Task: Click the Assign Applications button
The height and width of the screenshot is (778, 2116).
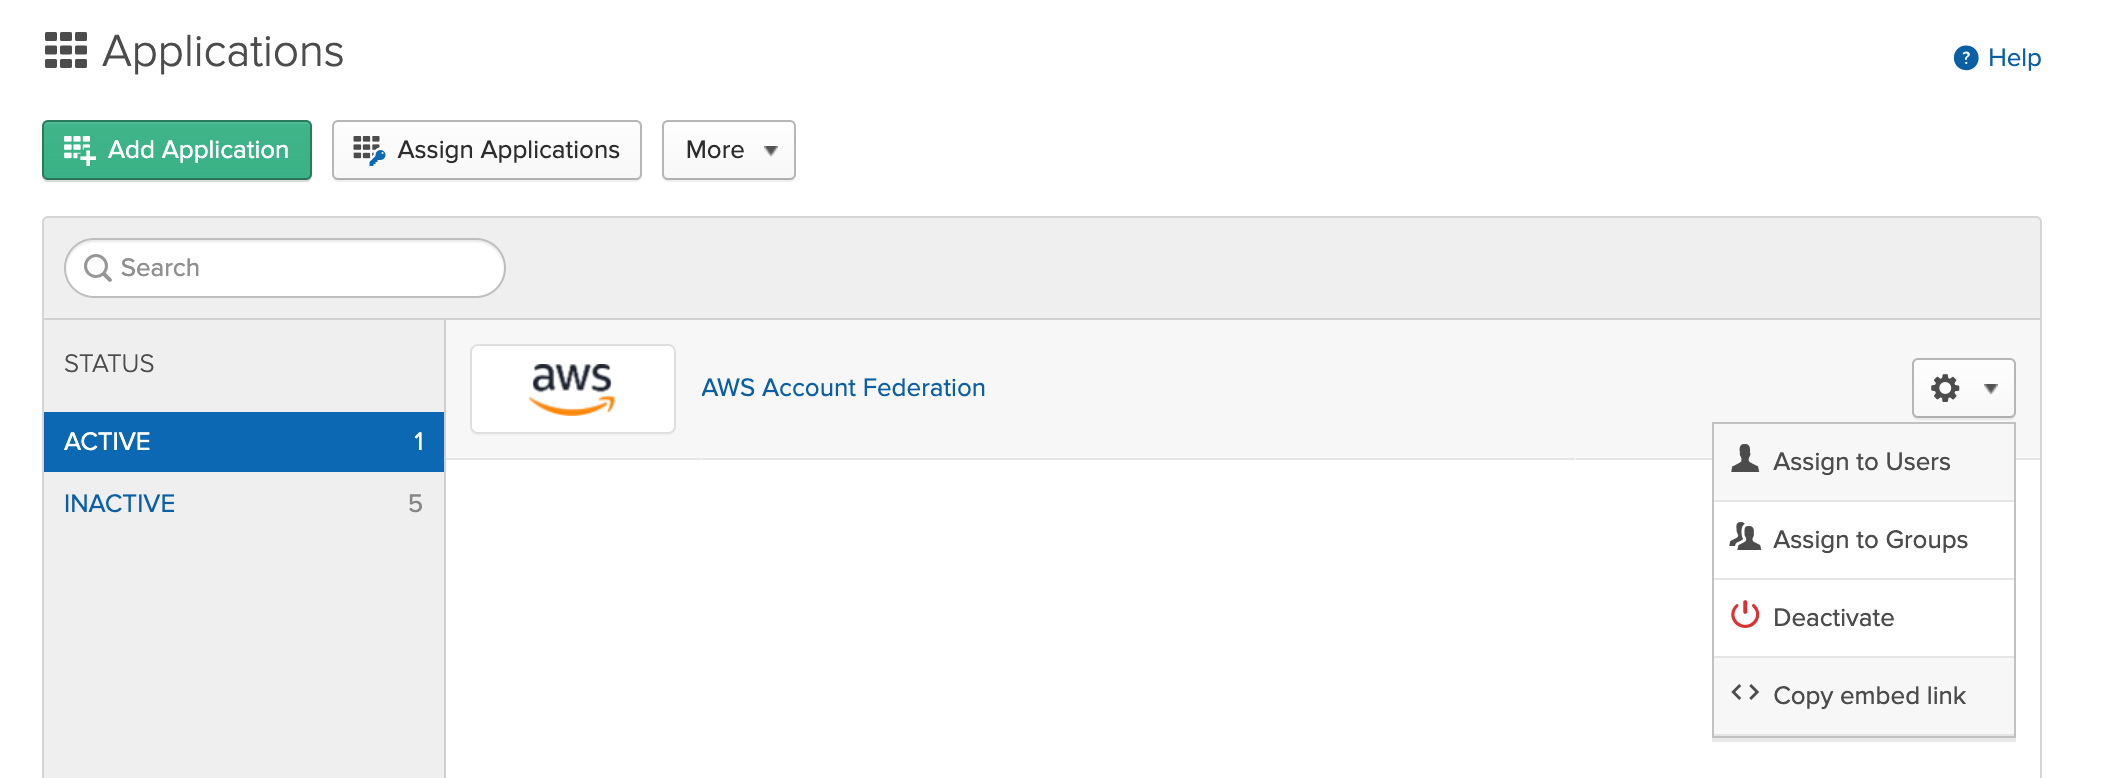Action: (x=486, y=150)
